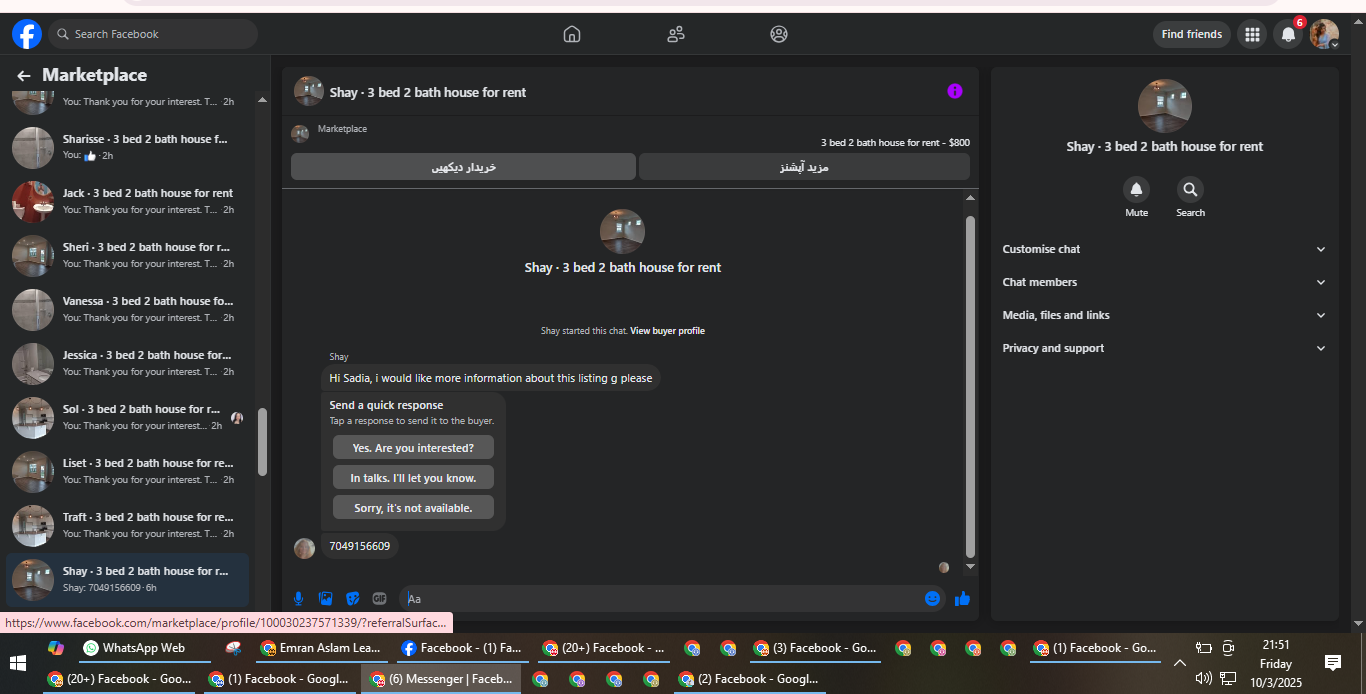Send quick response 'Yes. Are you interested?'

coord(413,448)
